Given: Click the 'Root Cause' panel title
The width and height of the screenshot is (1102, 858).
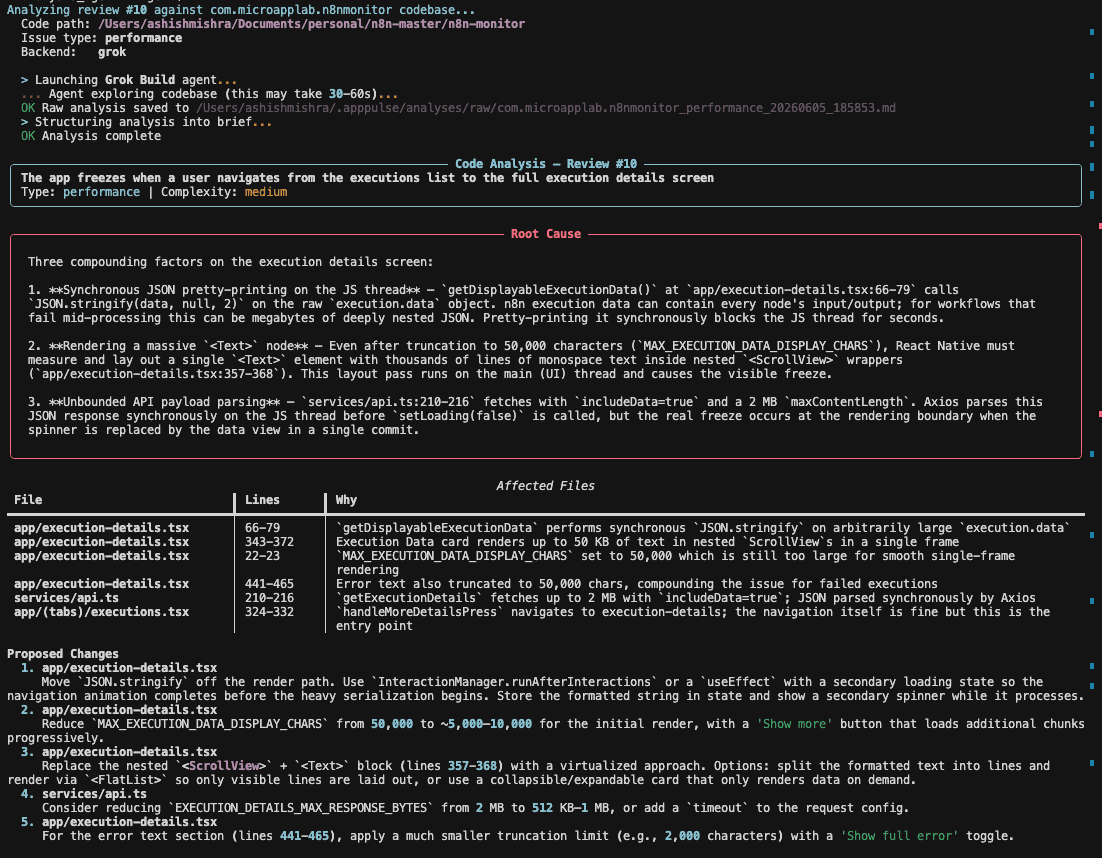Looking at the screenshot, I should (x=545, y=234).
